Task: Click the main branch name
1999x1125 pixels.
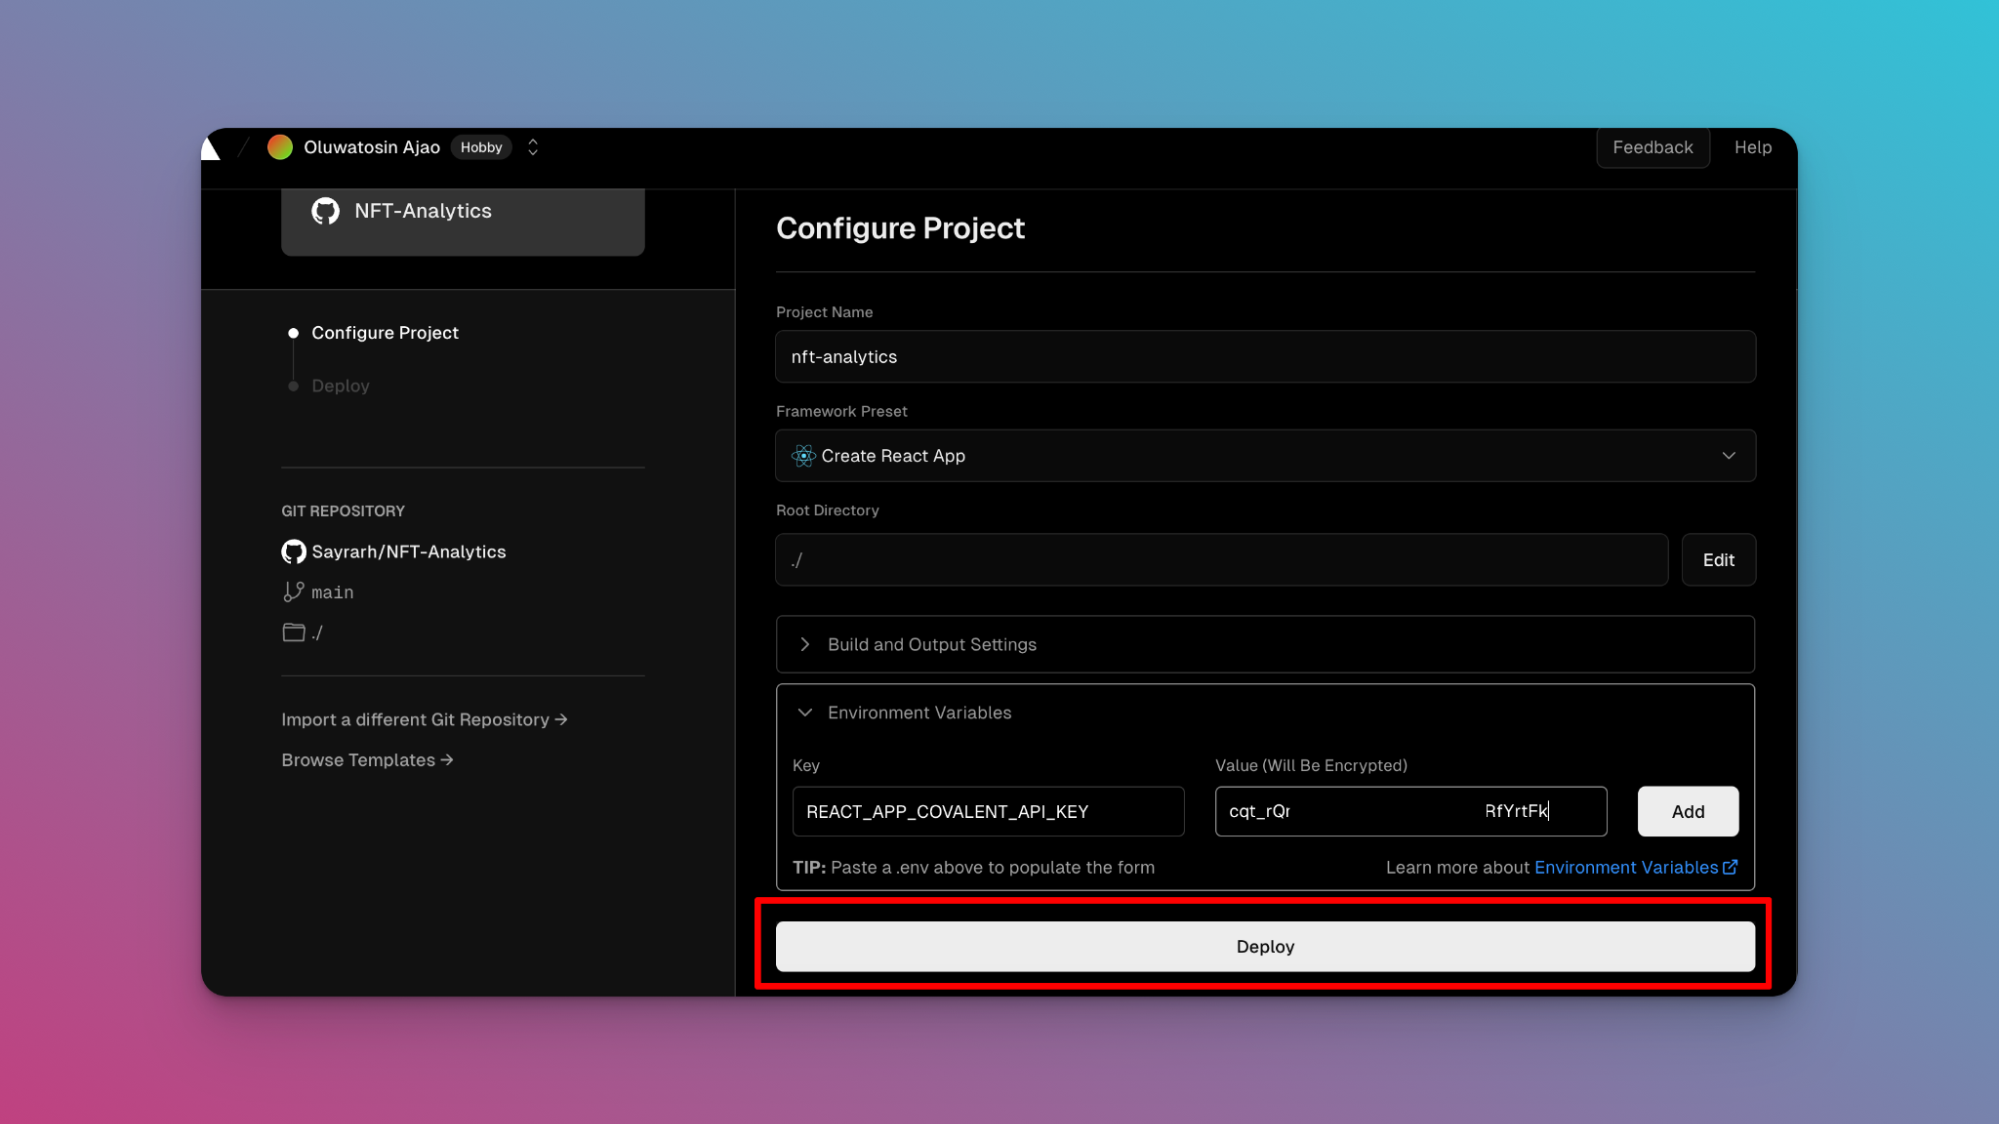Action: click(332, 592)
